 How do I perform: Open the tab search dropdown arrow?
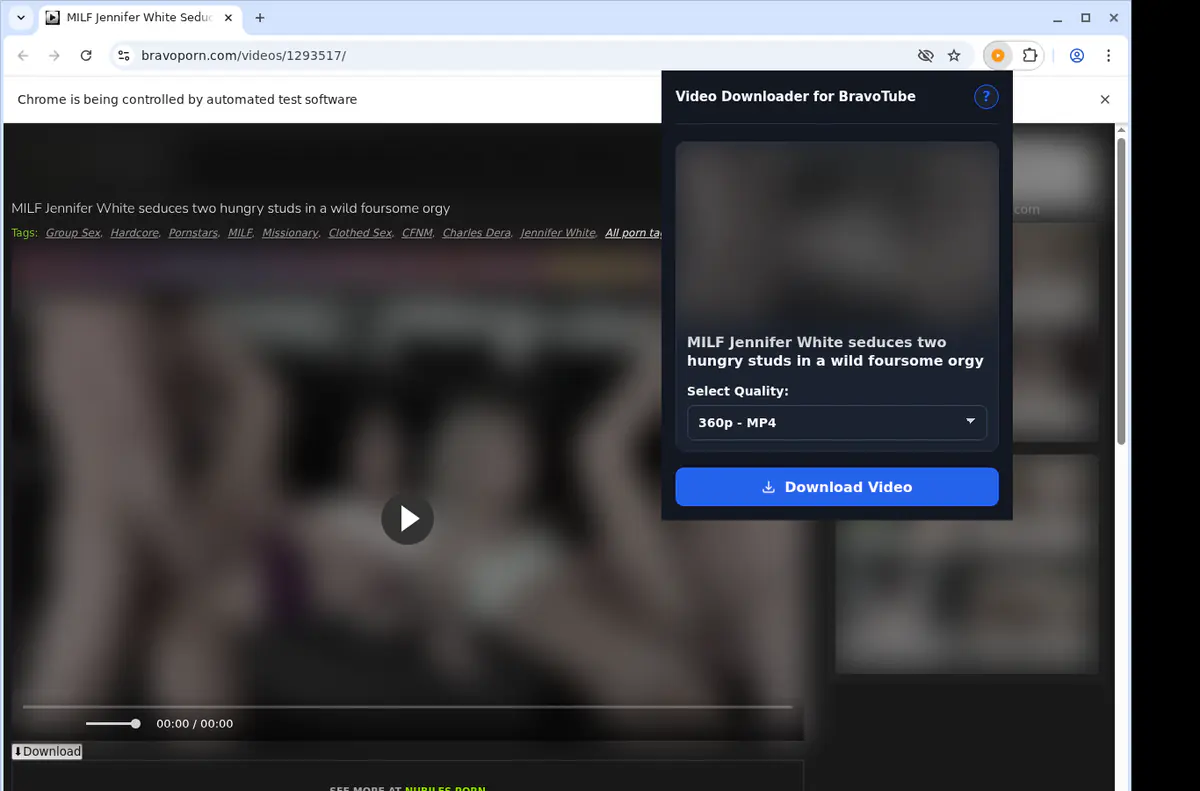pos(21,18)
